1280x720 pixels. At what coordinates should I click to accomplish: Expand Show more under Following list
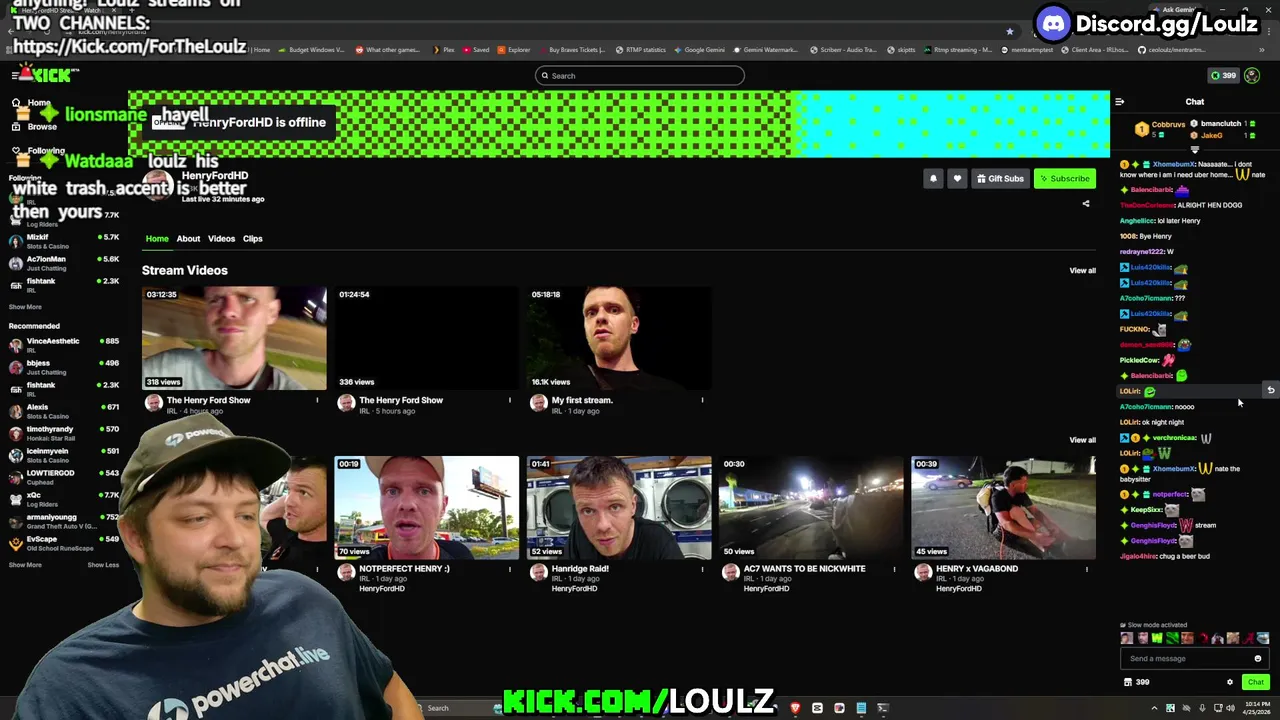[x=25, y=307]
